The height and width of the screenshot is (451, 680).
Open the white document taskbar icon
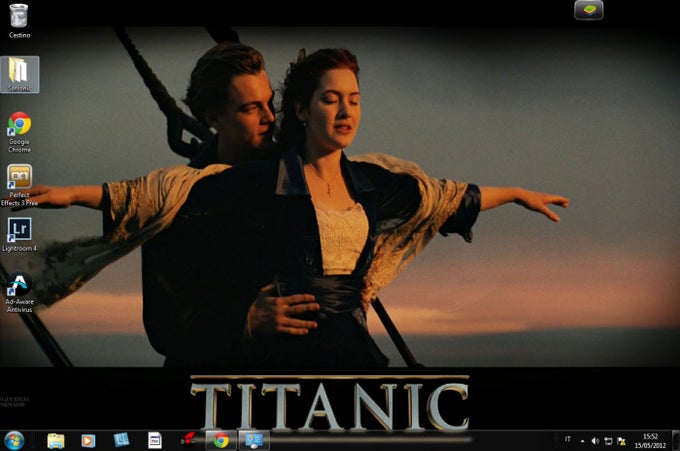click(x=154, y=440)
